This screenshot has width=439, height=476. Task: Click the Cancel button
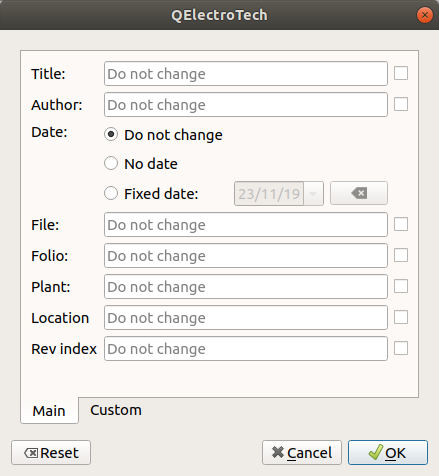[302, 453]
